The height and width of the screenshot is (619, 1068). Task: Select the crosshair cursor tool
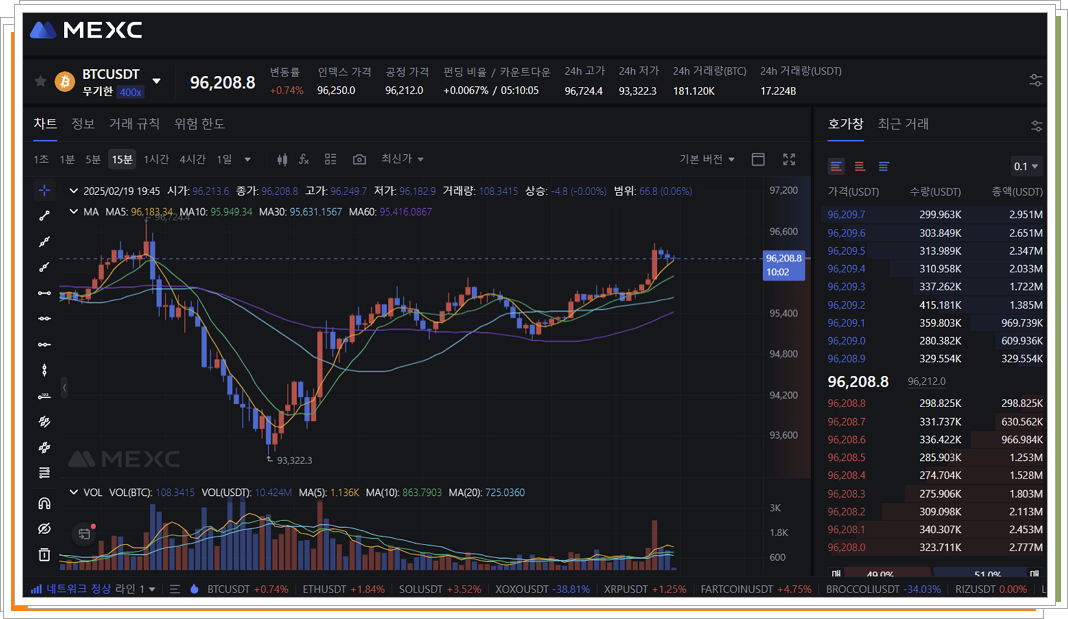pyautogui.click(x=44, y=190)
